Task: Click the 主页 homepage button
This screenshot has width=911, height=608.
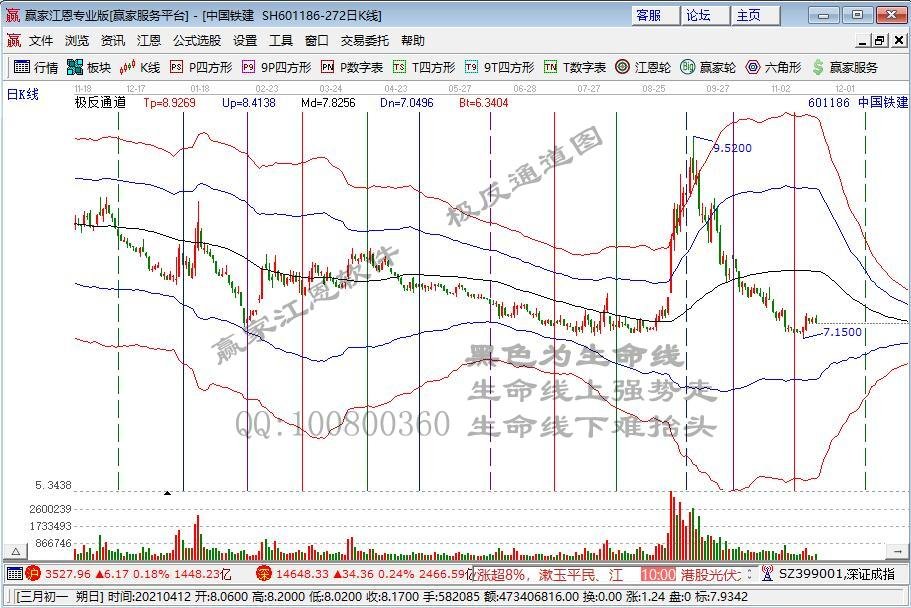Action: coord(755,15)
